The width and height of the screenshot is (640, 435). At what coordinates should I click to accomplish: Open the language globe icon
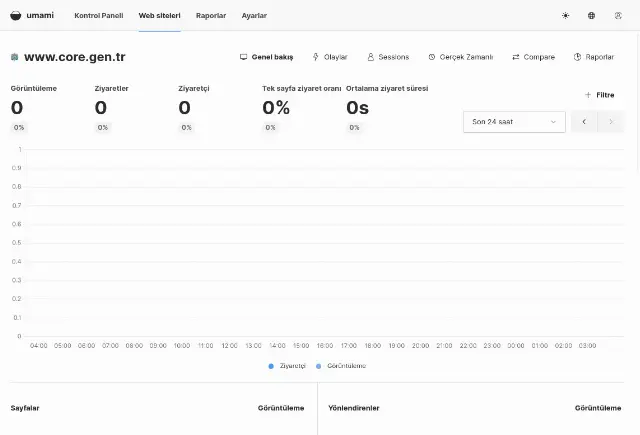click(x=591, y=16)
